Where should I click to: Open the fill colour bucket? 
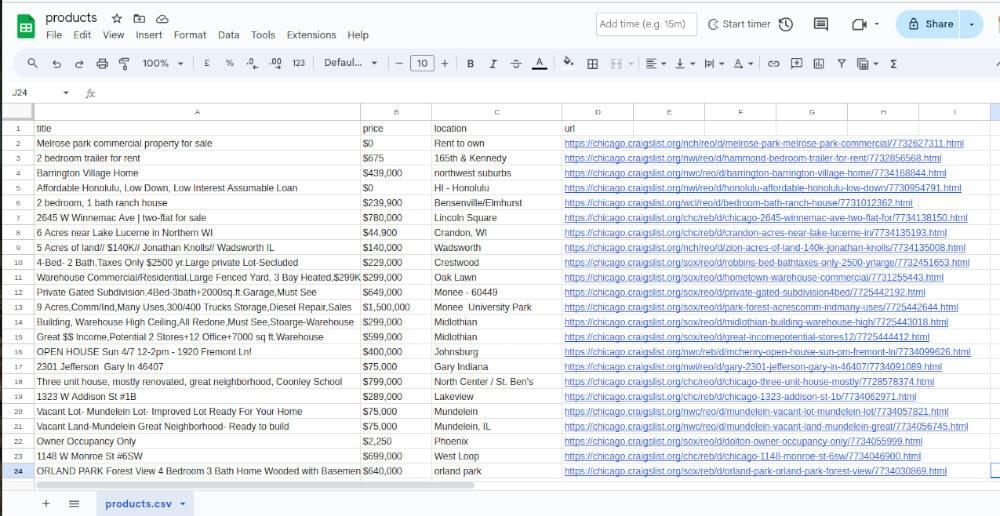click(568, 63)
